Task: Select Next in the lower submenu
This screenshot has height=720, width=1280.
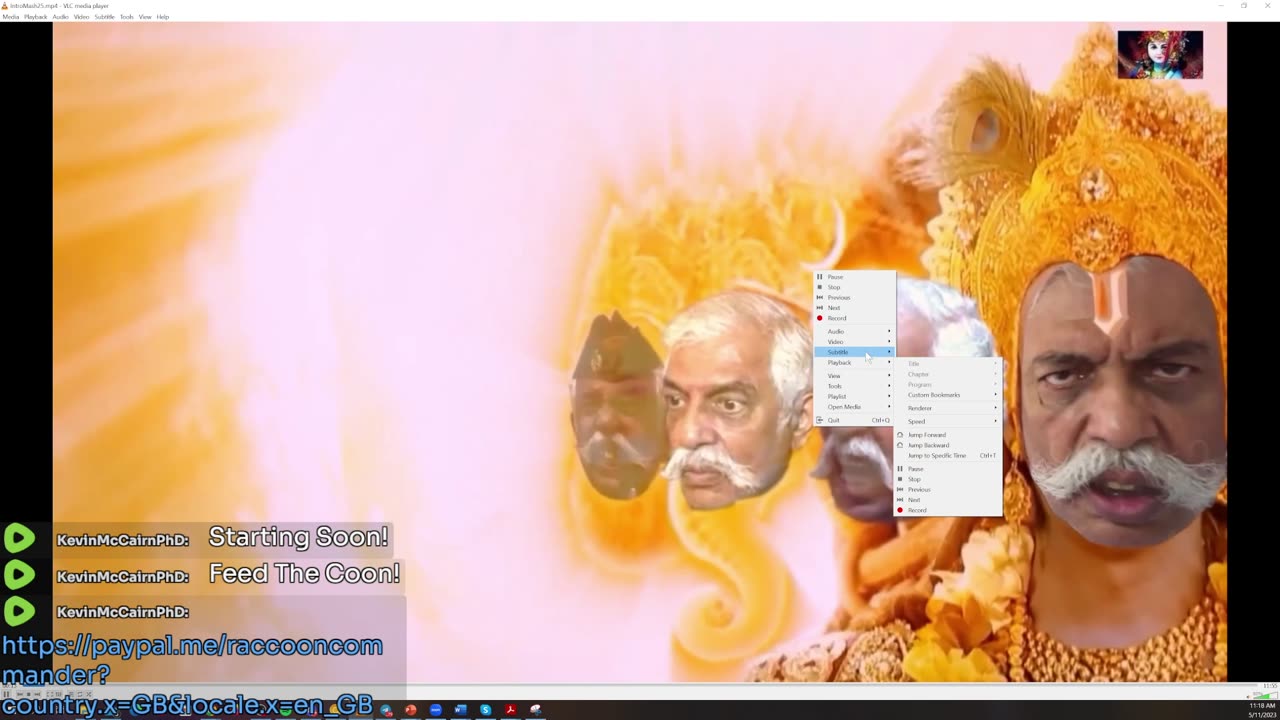Action: (947, 500)
